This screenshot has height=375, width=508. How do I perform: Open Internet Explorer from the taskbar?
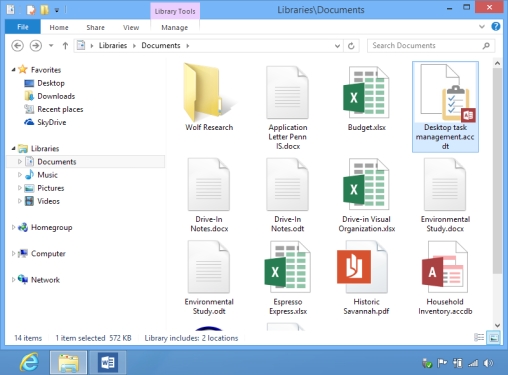point(29,362)
